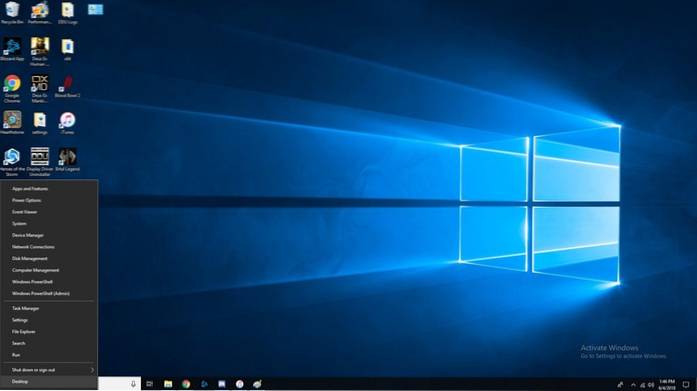Image resolution: width=697 pixels, height=391 pixels.
Task: Select the Heroes of the Storm shortcut
Action: 12,162
